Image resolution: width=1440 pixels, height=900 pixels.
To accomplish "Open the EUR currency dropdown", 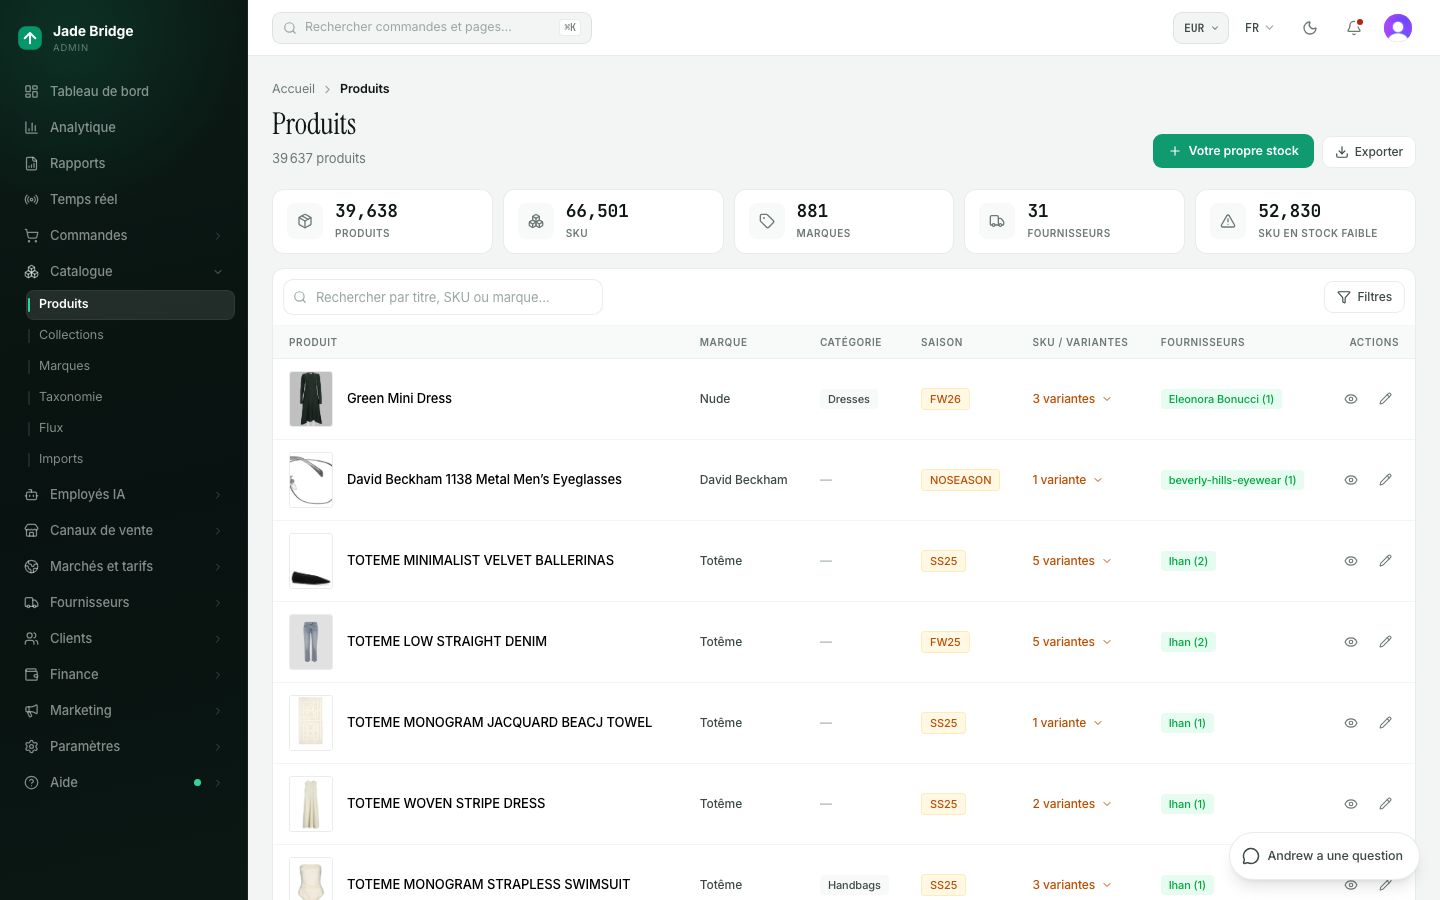I will (1200, 28).
